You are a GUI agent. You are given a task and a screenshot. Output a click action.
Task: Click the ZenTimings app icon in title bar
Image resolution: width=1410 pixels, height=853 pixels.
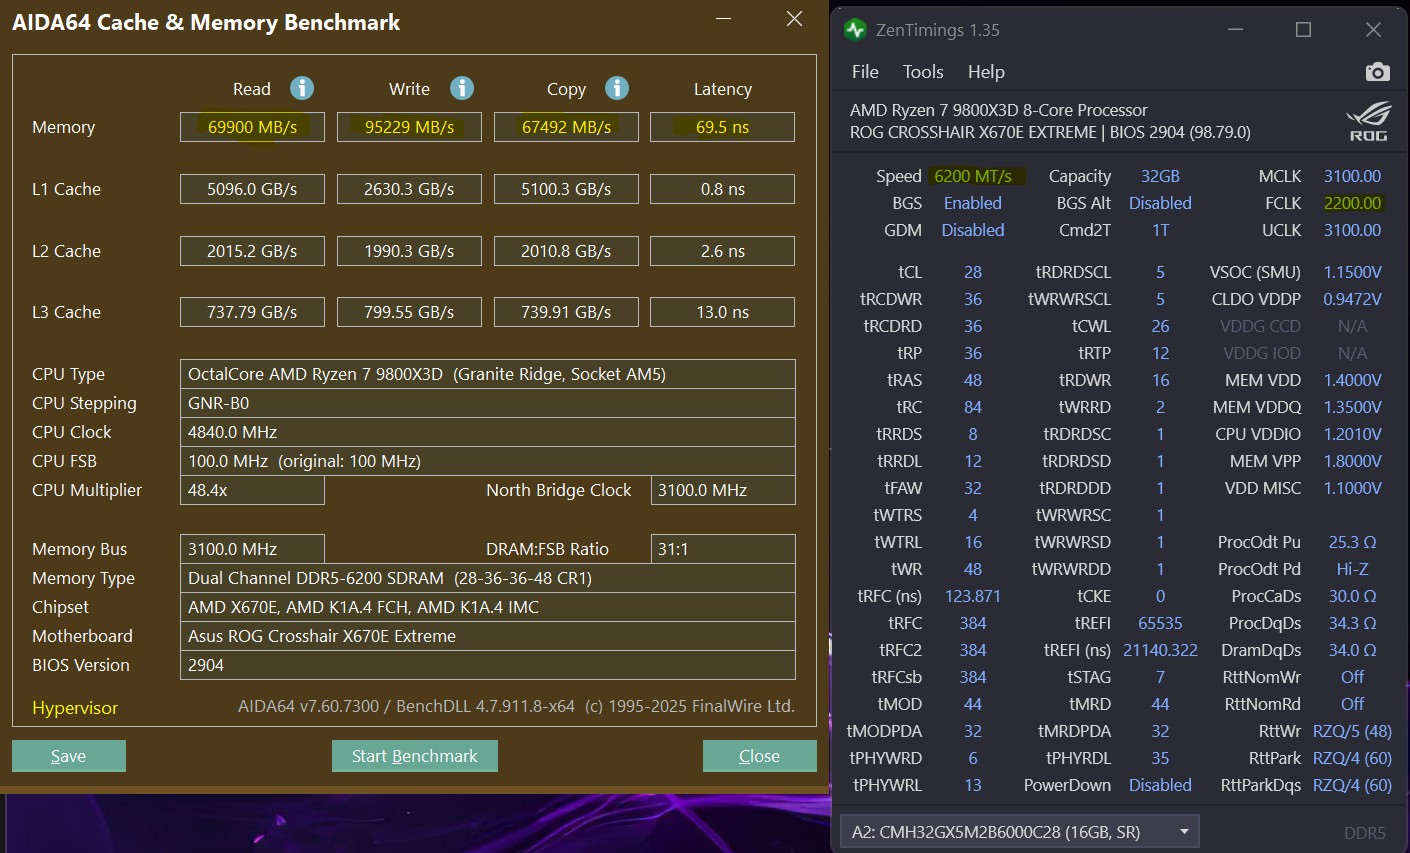[855, 30]
